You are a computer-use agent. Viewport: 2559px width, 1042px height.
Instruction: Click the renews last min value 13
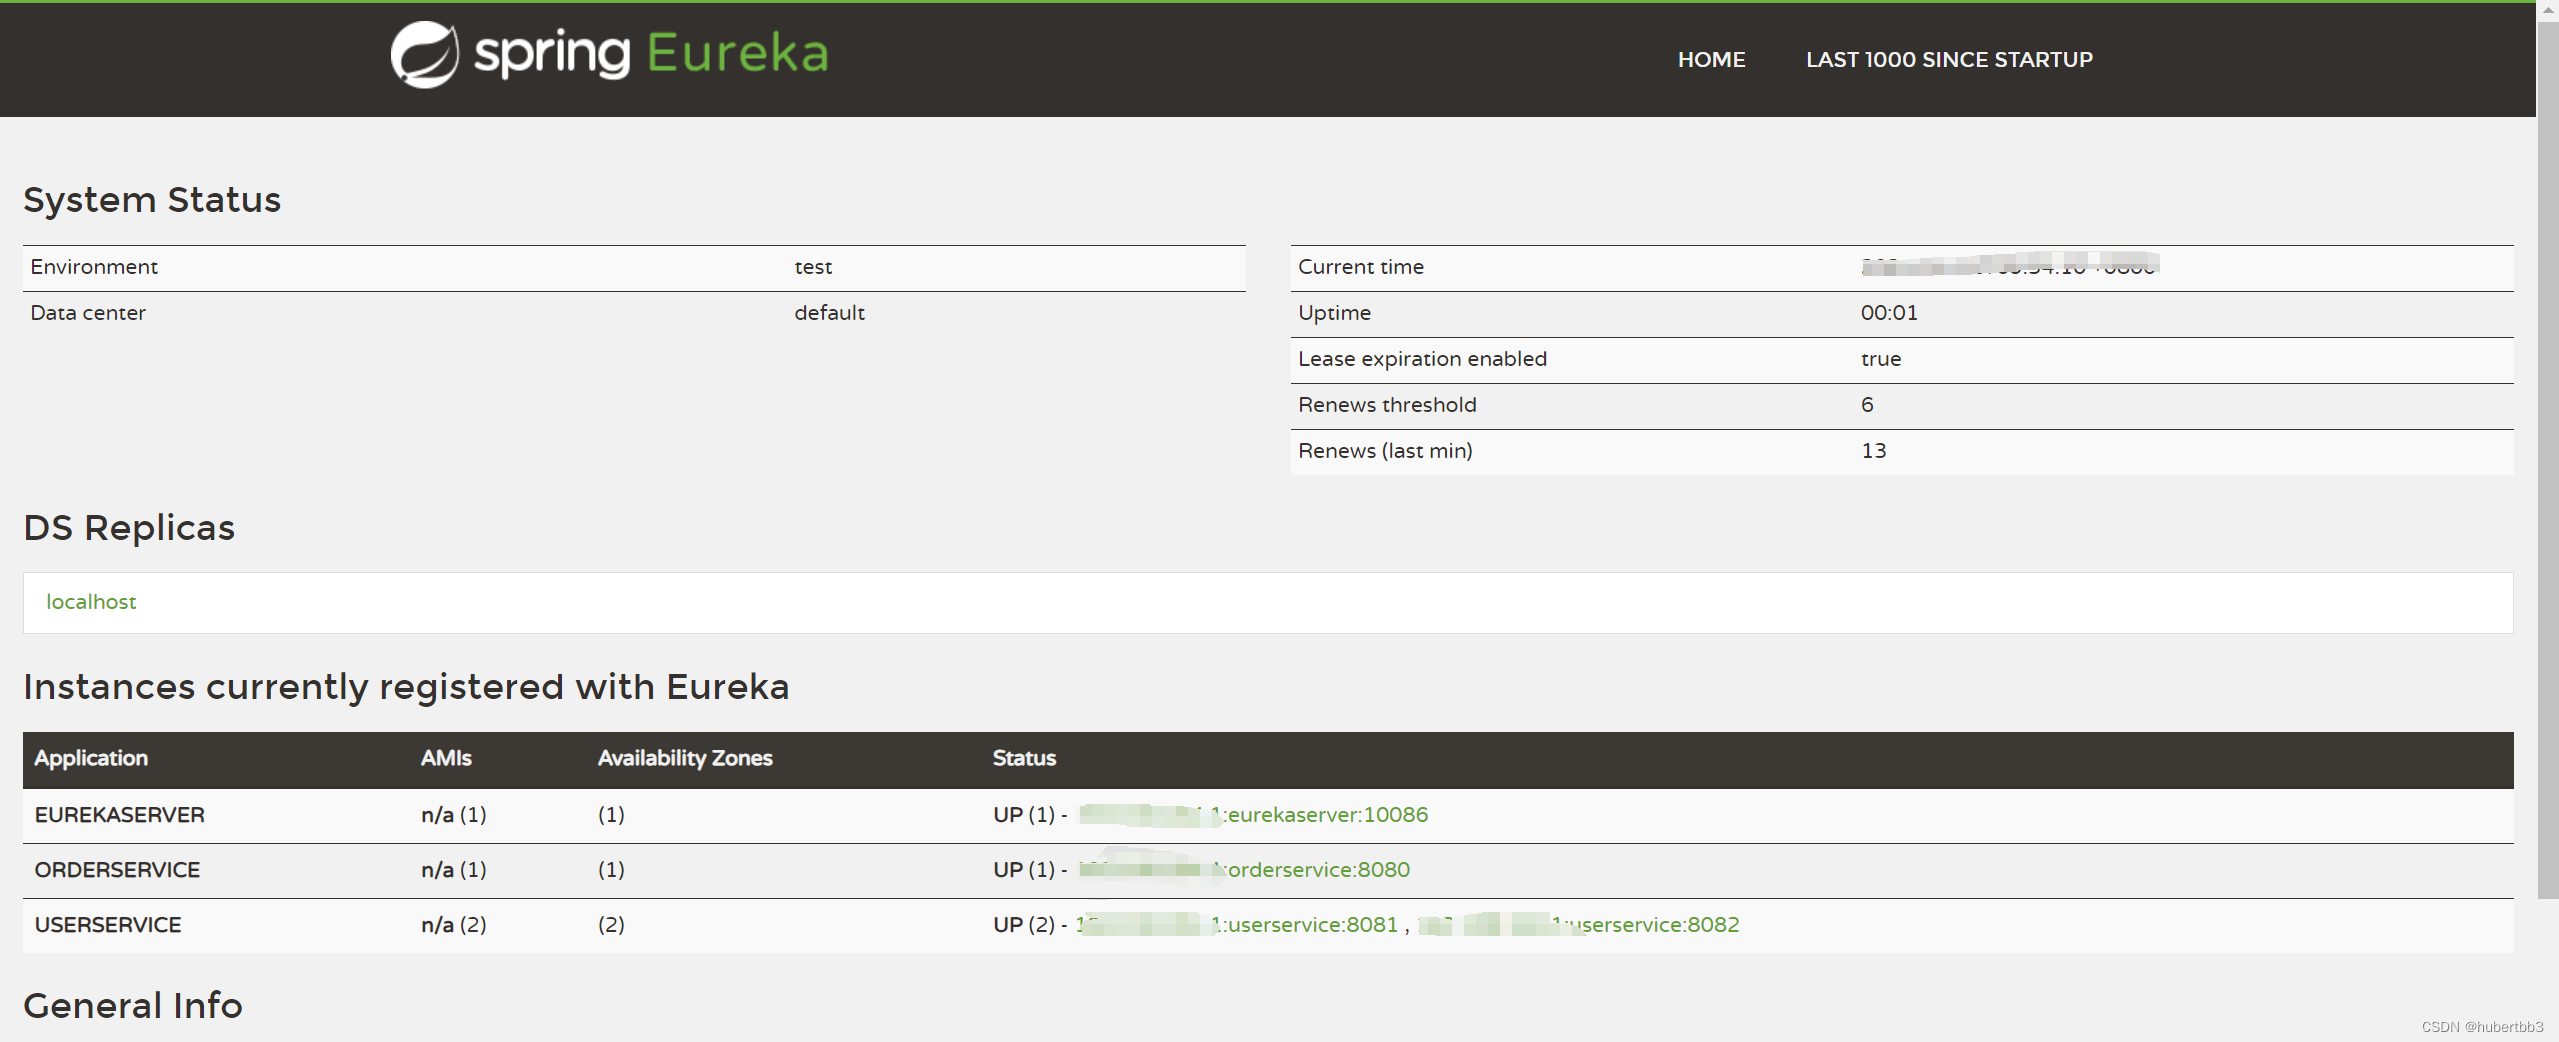pyautogui.click(x=1873, y=451)
